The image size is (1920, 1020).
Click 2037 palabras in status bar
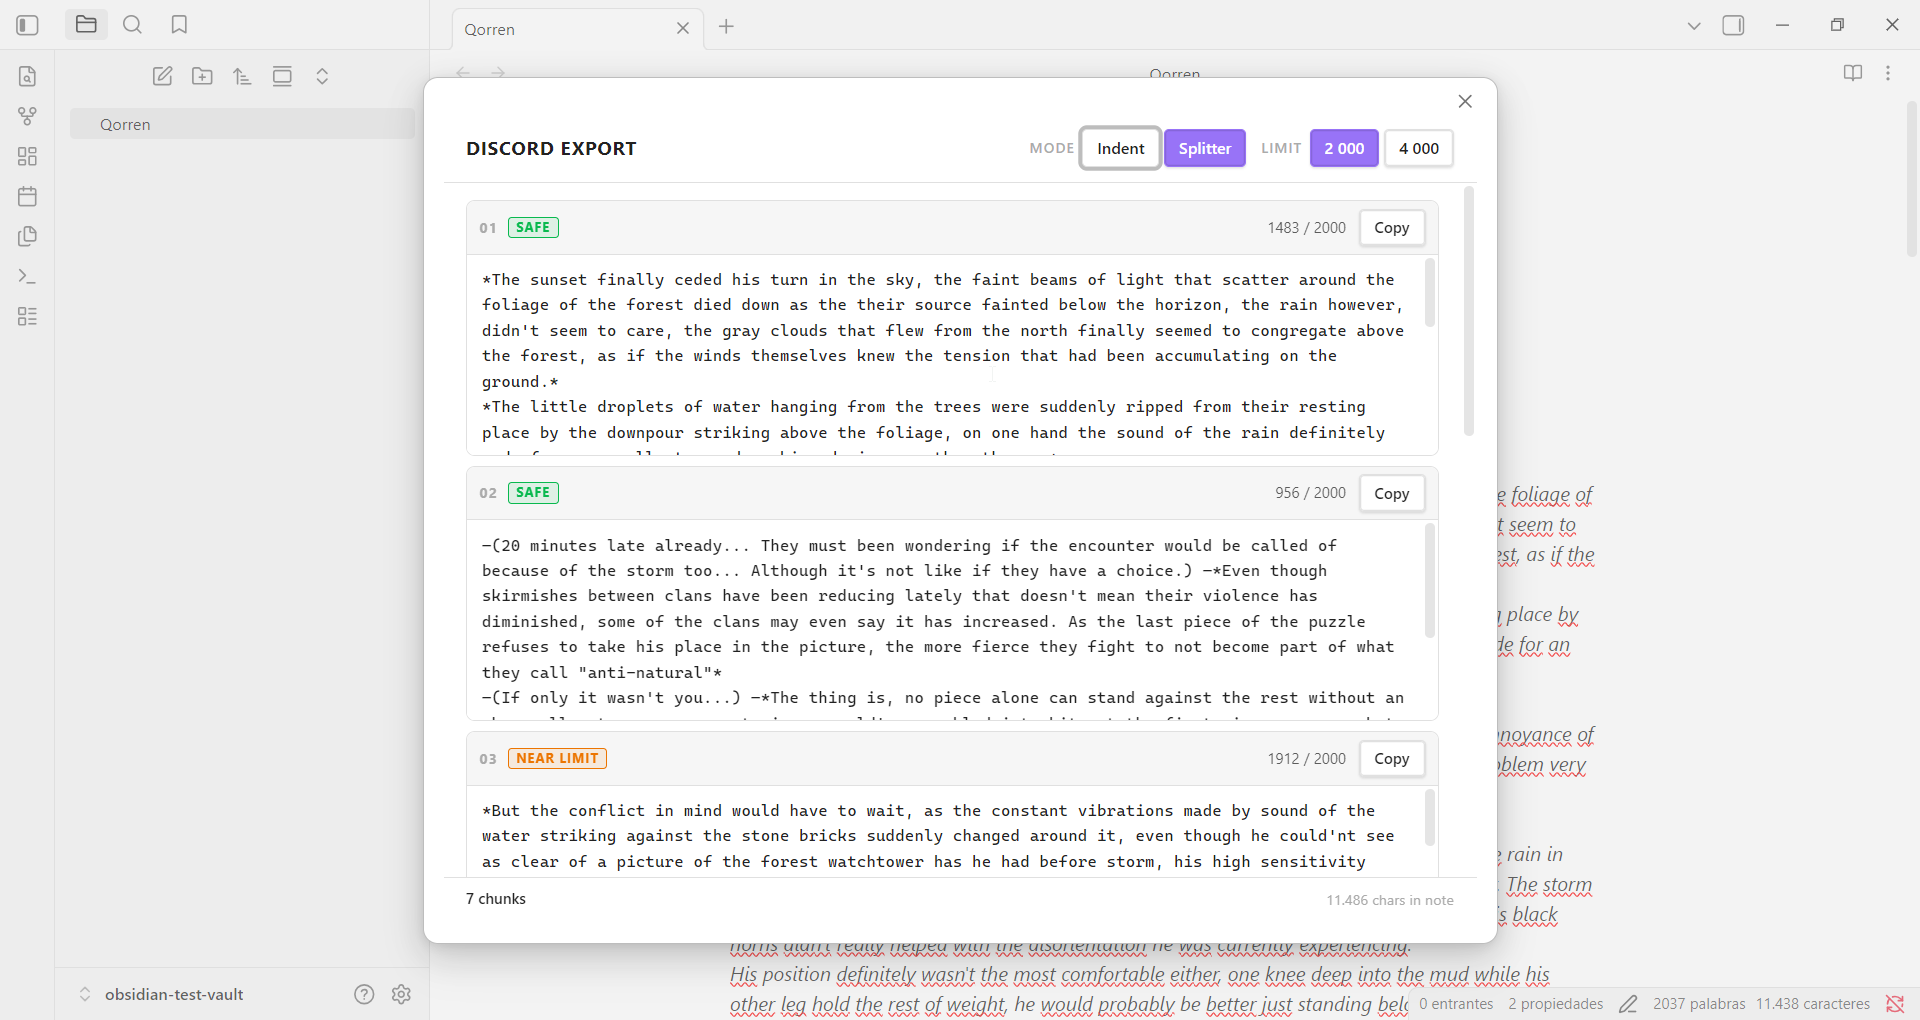point(1699,1004)
